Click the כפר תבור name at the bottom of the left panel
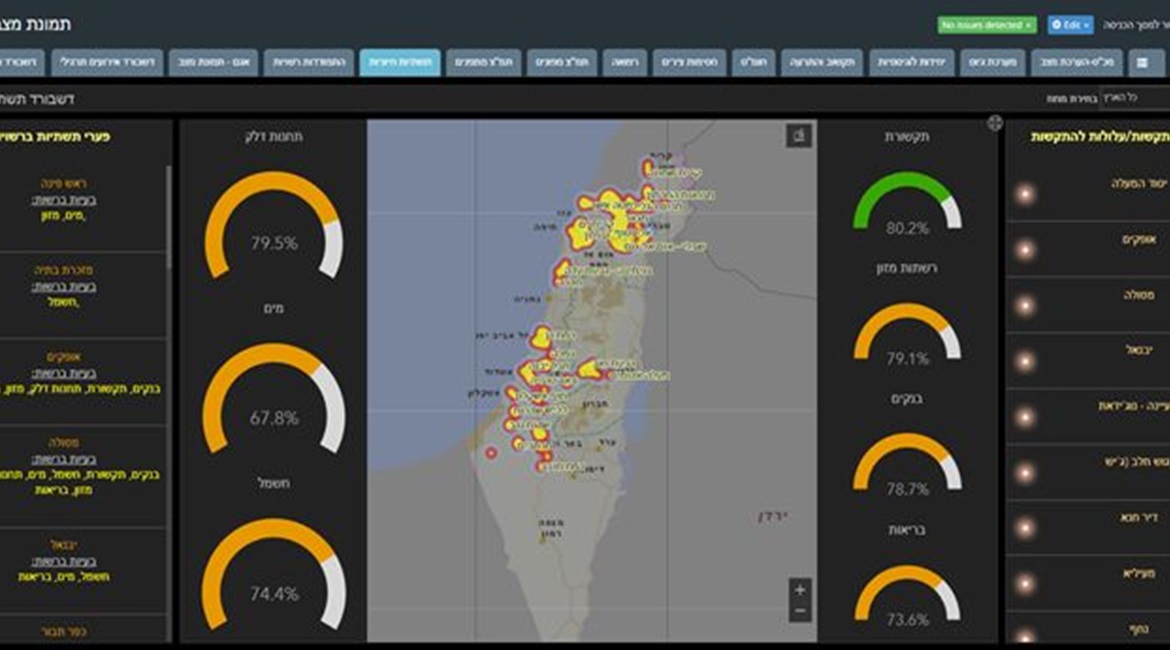Image resolution: width=1170 pixels, height=650 pixels. (64, 631)
